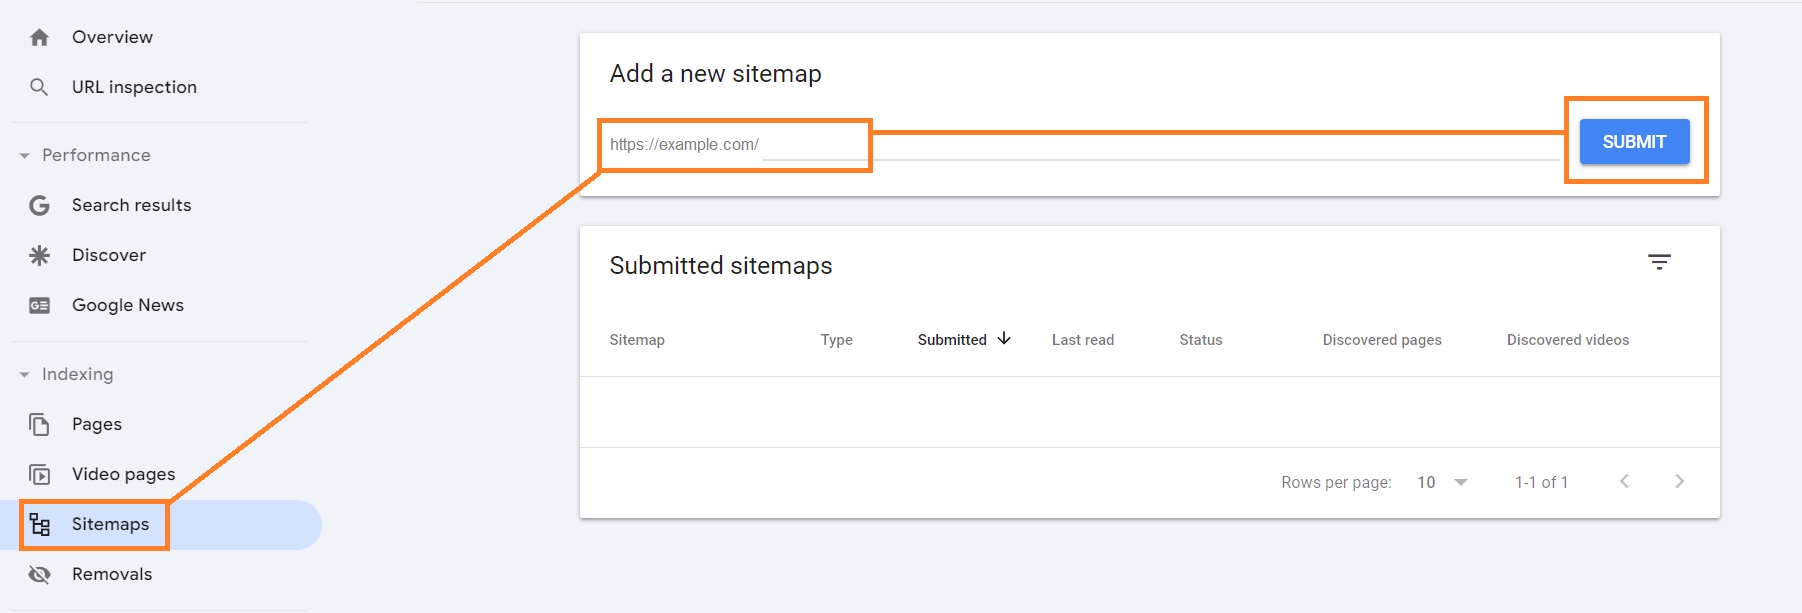1802x613 pixels.
Task: Open the Rows per page dropdown
Action: (1441, 481)
